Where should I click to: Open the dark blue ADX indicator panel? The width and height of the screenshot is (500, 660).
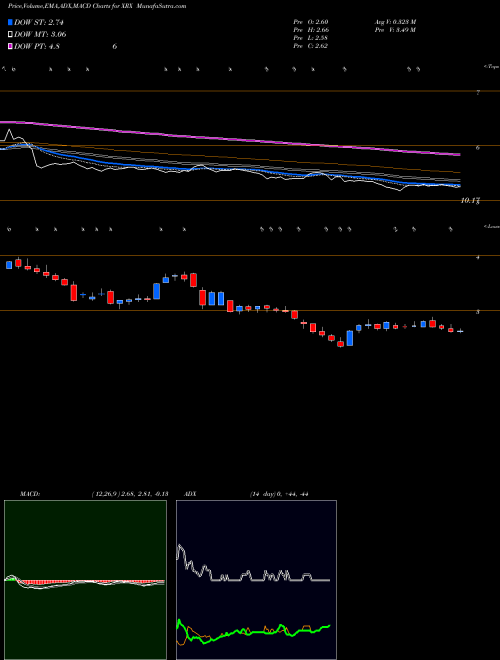point(256,580)
